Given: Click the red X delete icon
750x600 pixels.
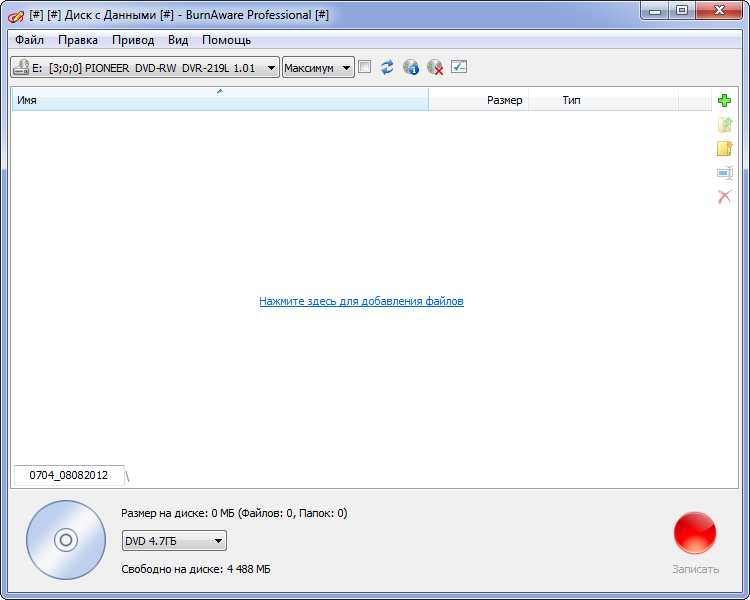Looking at the screenshot, I should tap(725, 196).
